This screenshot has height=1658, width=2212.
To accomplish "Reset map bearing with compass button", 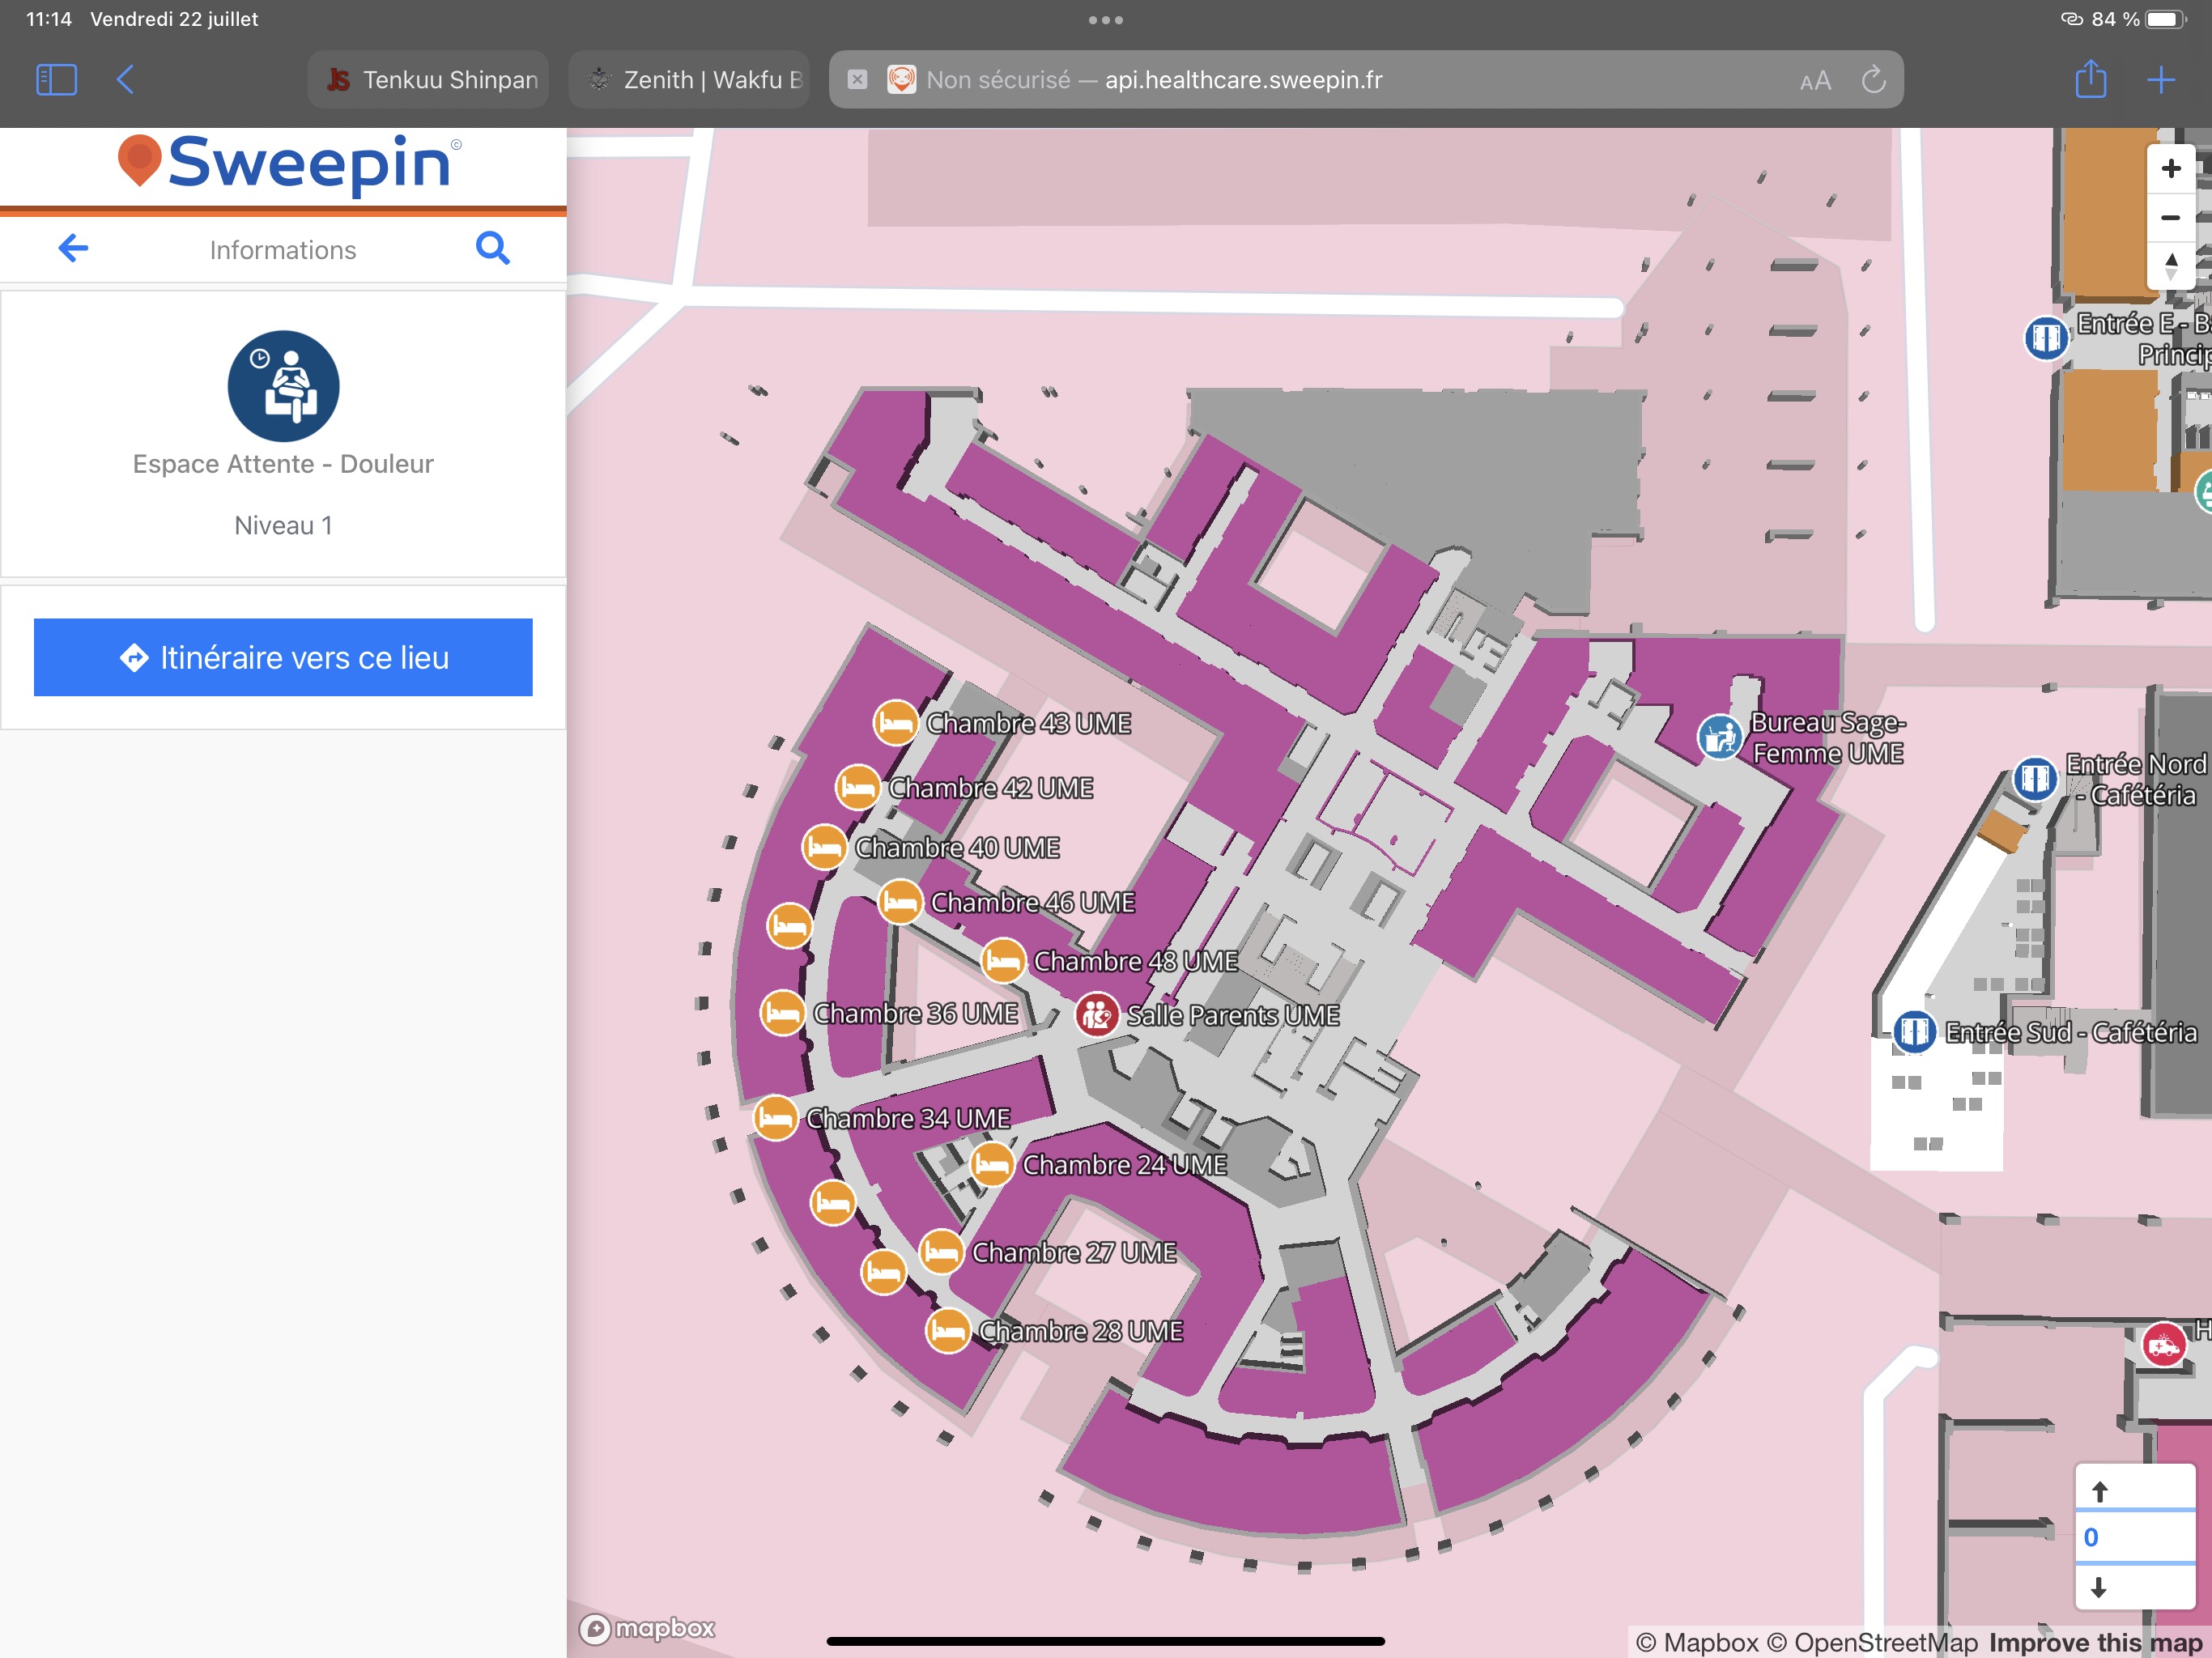I will point(2170,266).
